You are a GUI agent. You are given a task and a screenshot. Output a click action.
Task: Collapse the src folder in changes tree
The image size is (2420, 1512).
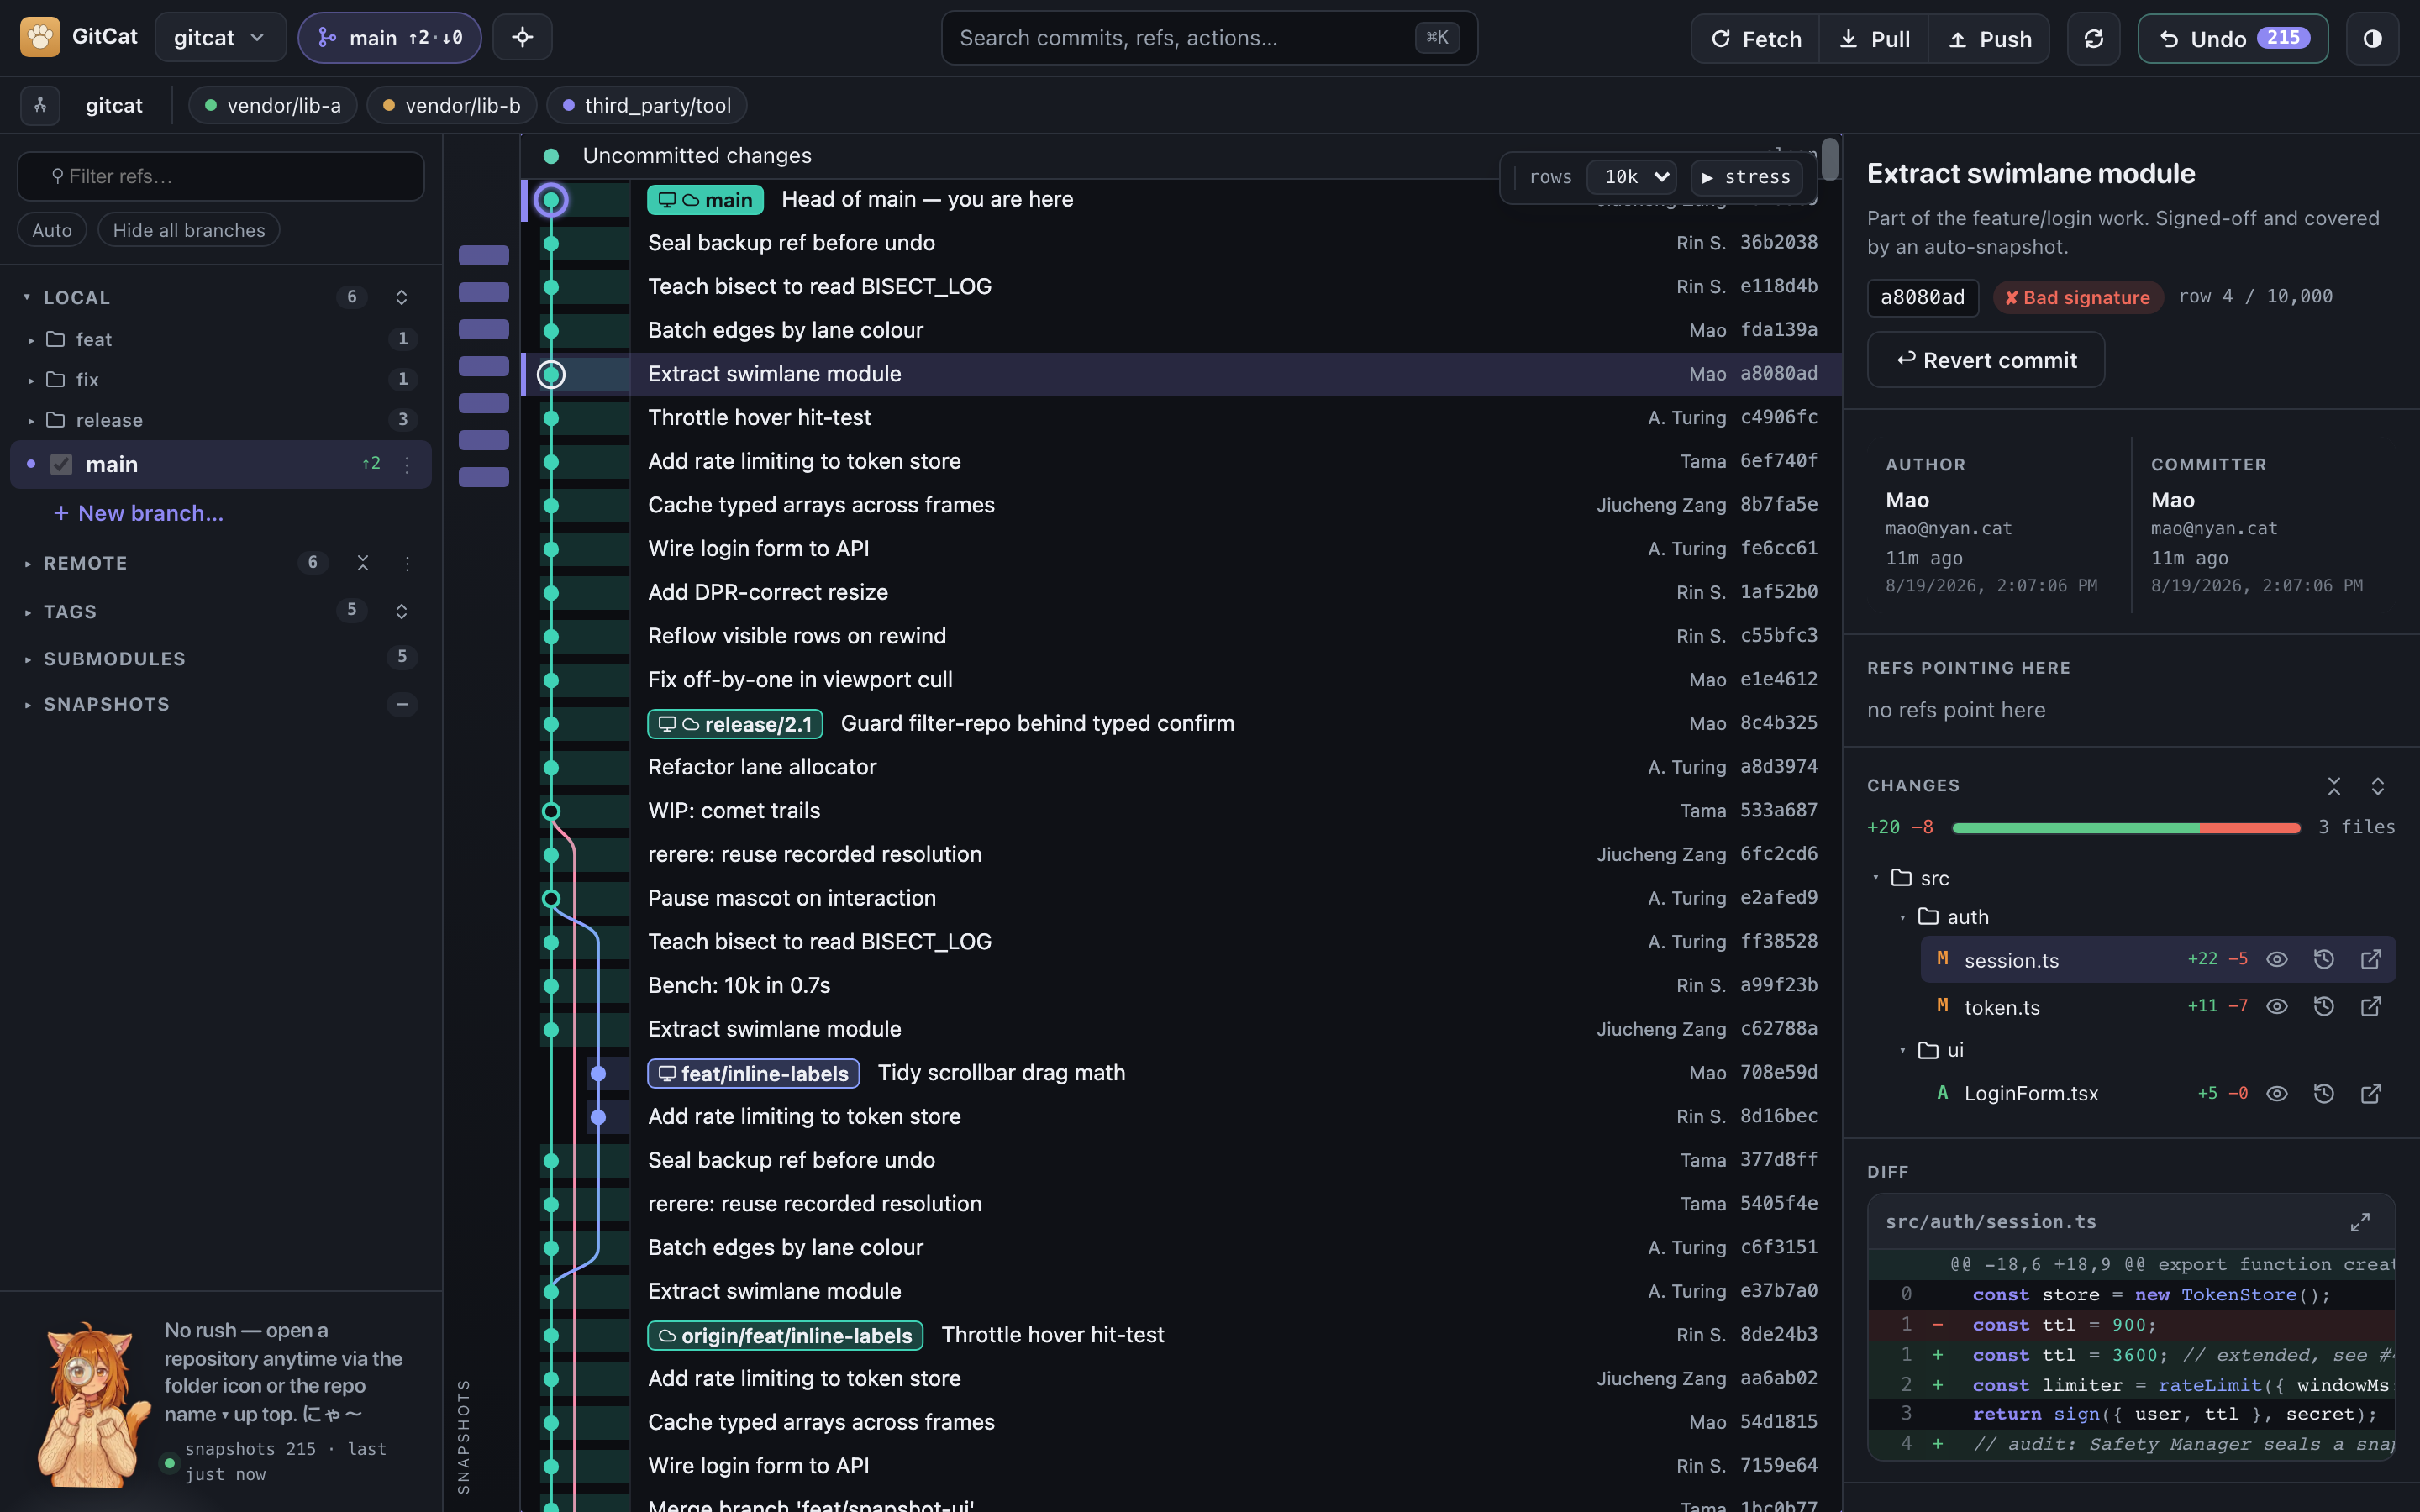[1876, 878]
